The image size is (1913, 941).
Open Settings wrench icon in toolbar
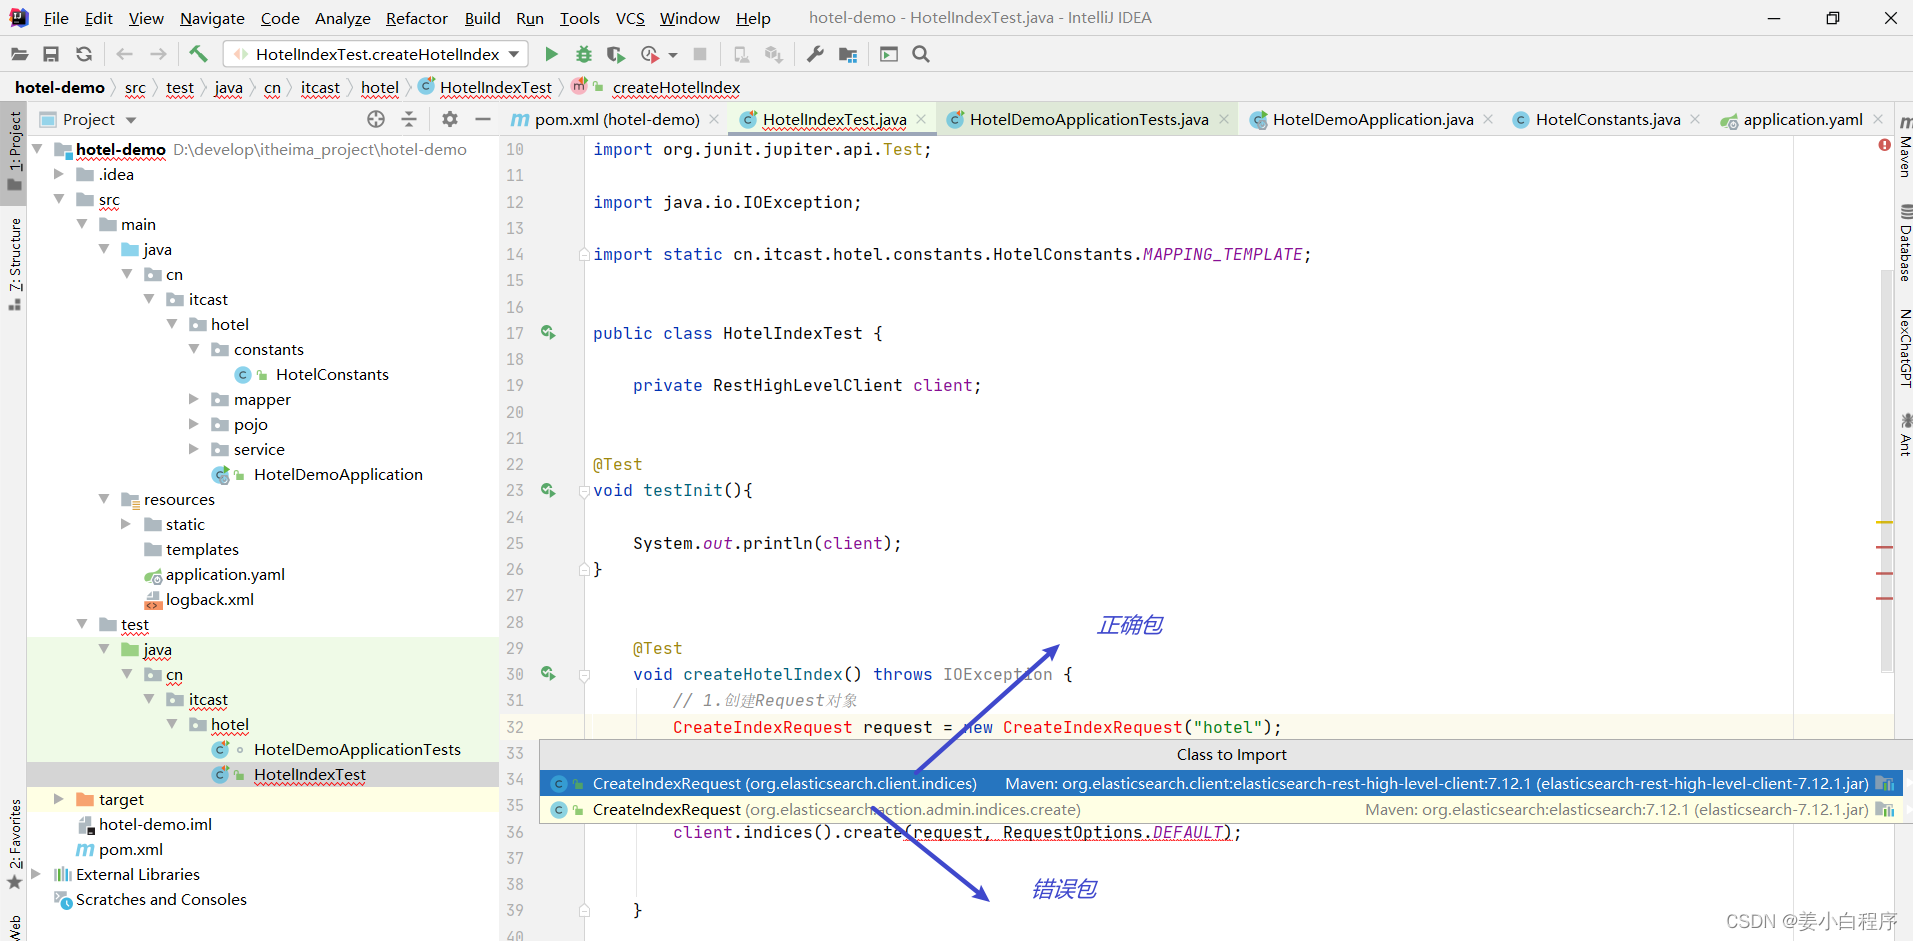coord(815,54)
